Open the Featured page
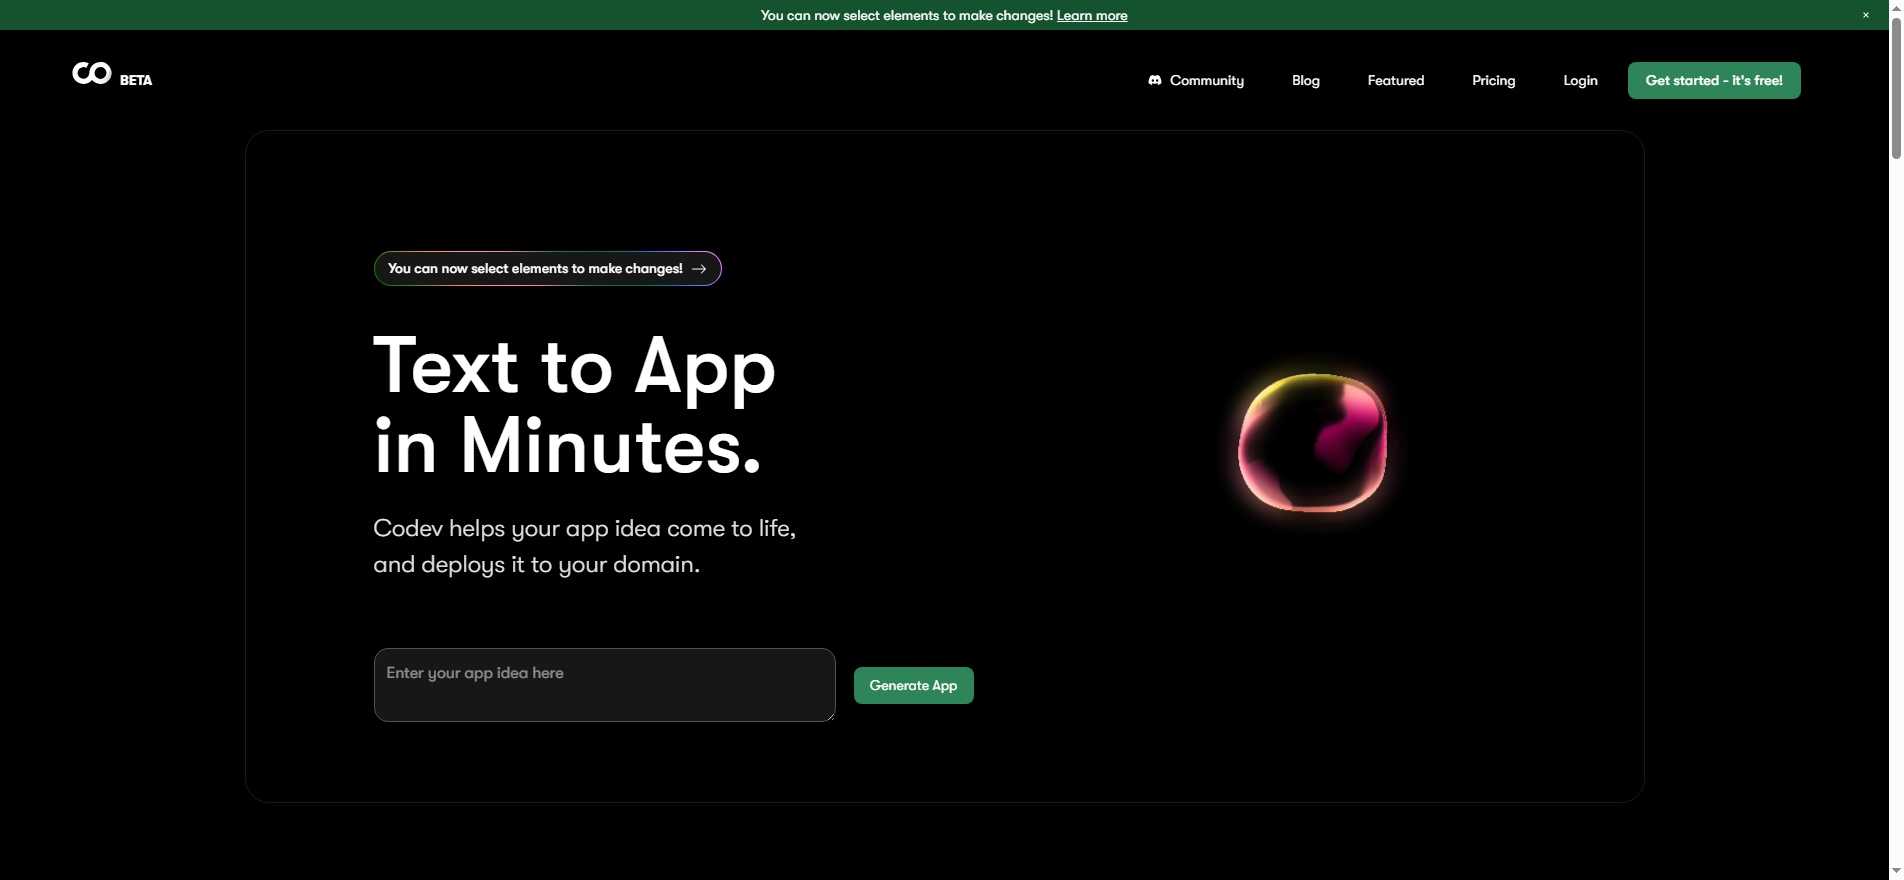The height and width of the screenshot is (880, 1904). coord(1396,80)
